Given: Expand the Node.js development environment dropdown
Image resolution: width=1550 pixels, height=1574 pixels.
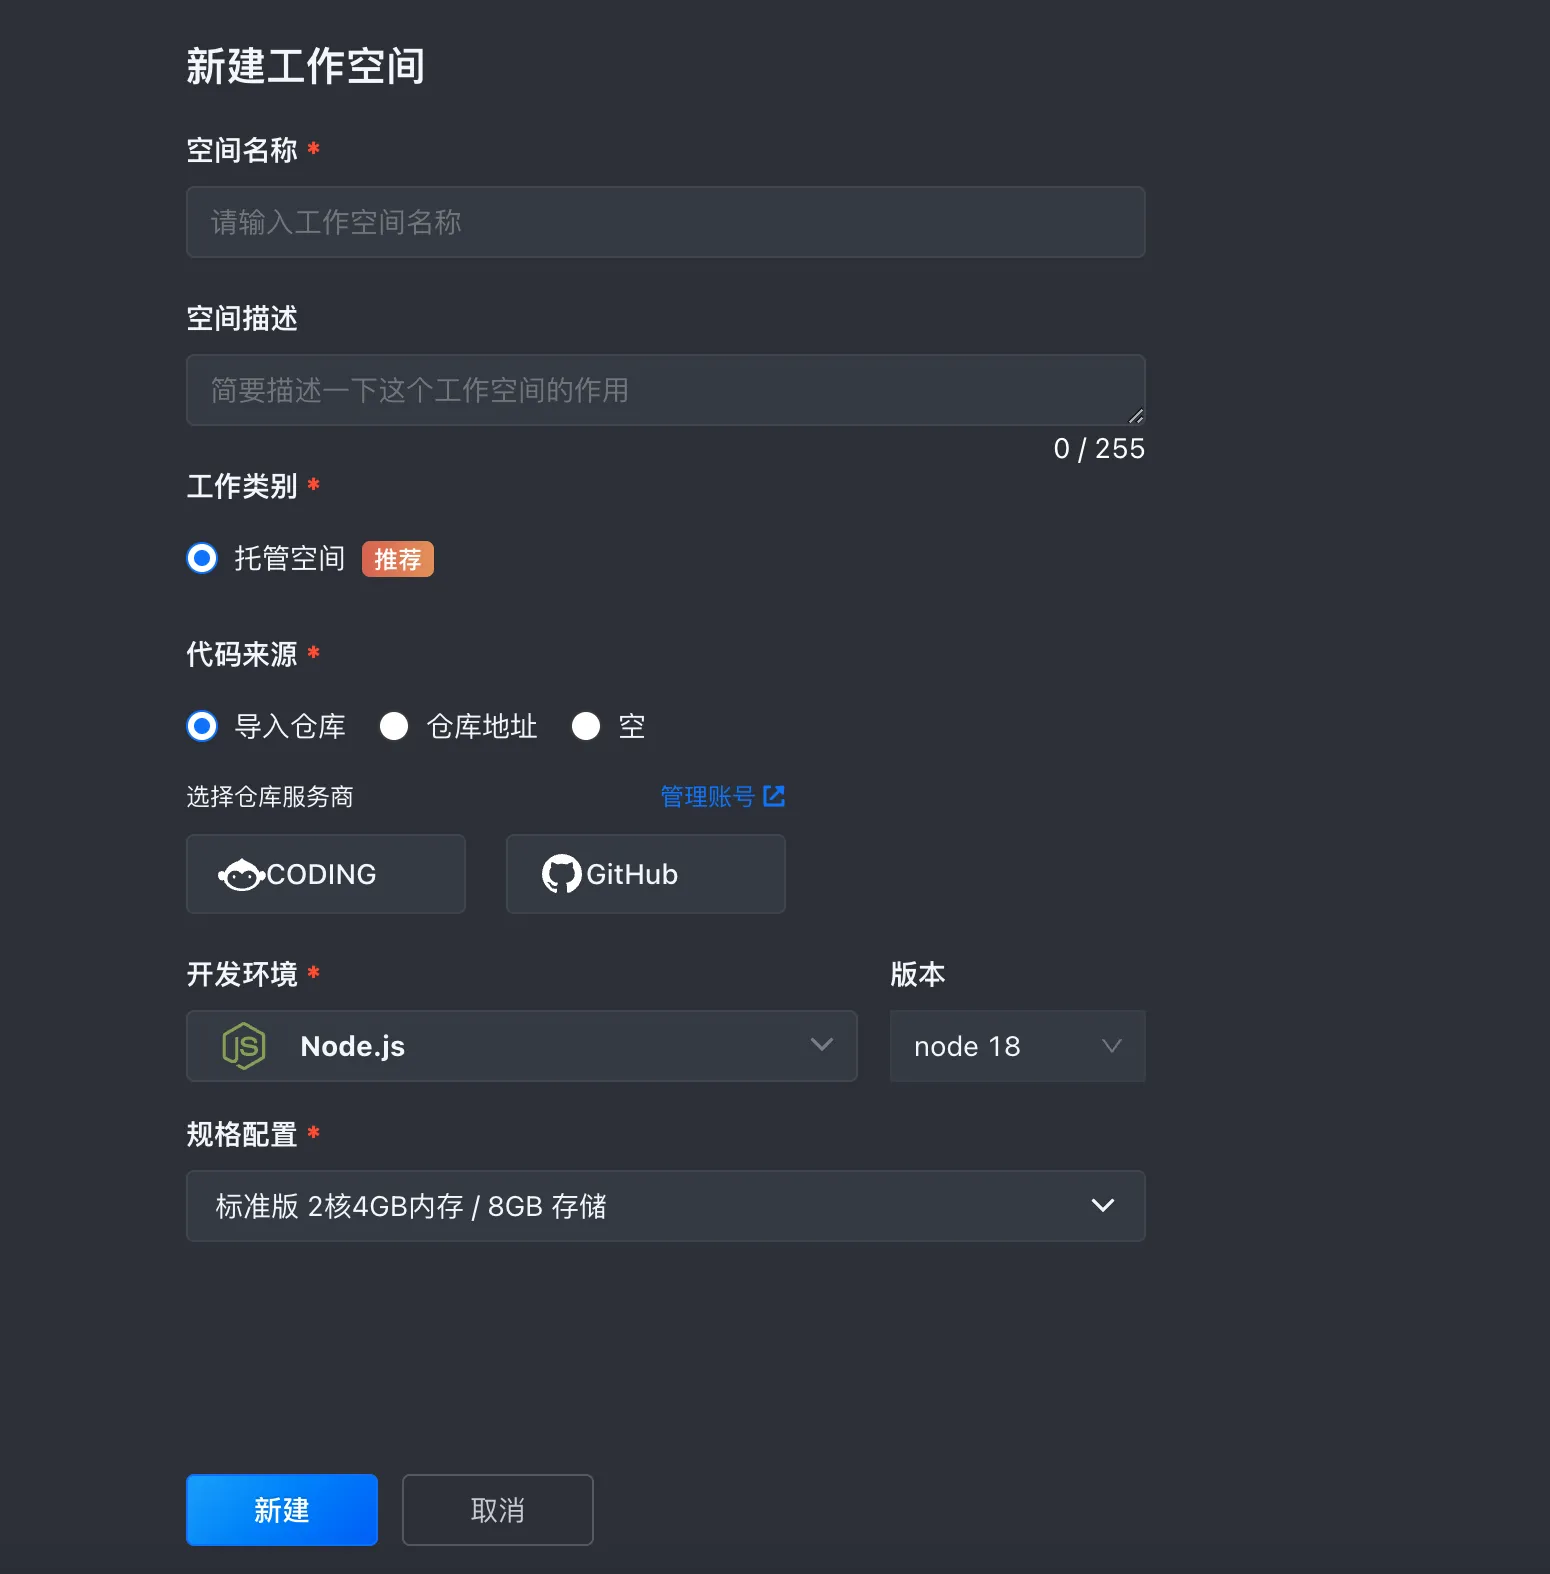Looking at the screenshot, I should tap(521, 1046).
